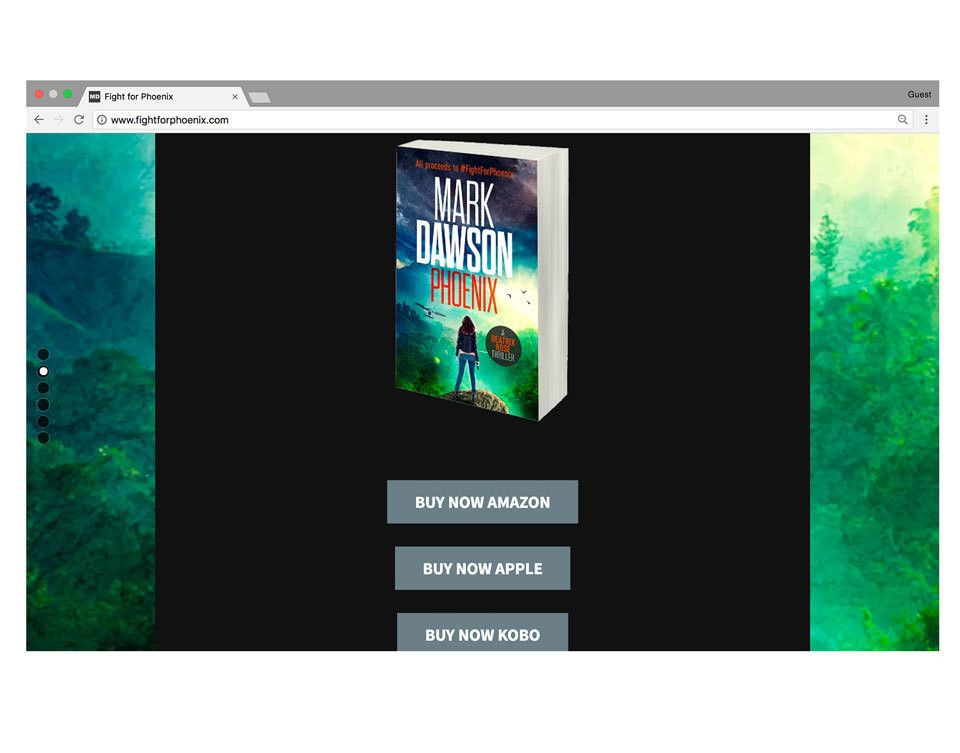Click the Mark Dawson Phoenix book cover
This screenshot has height=753, width=960.
point(482,281)
